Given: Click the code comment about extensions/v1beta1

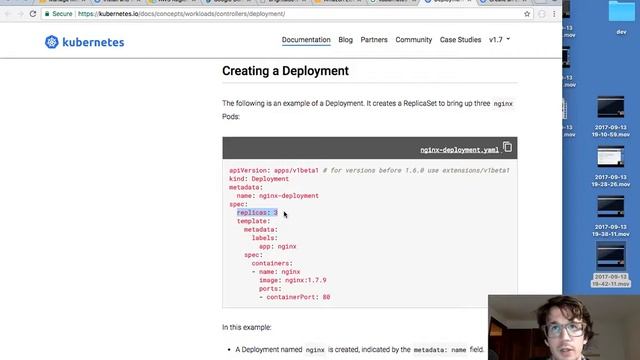Looking at the screenshot, I should [416, 171].
